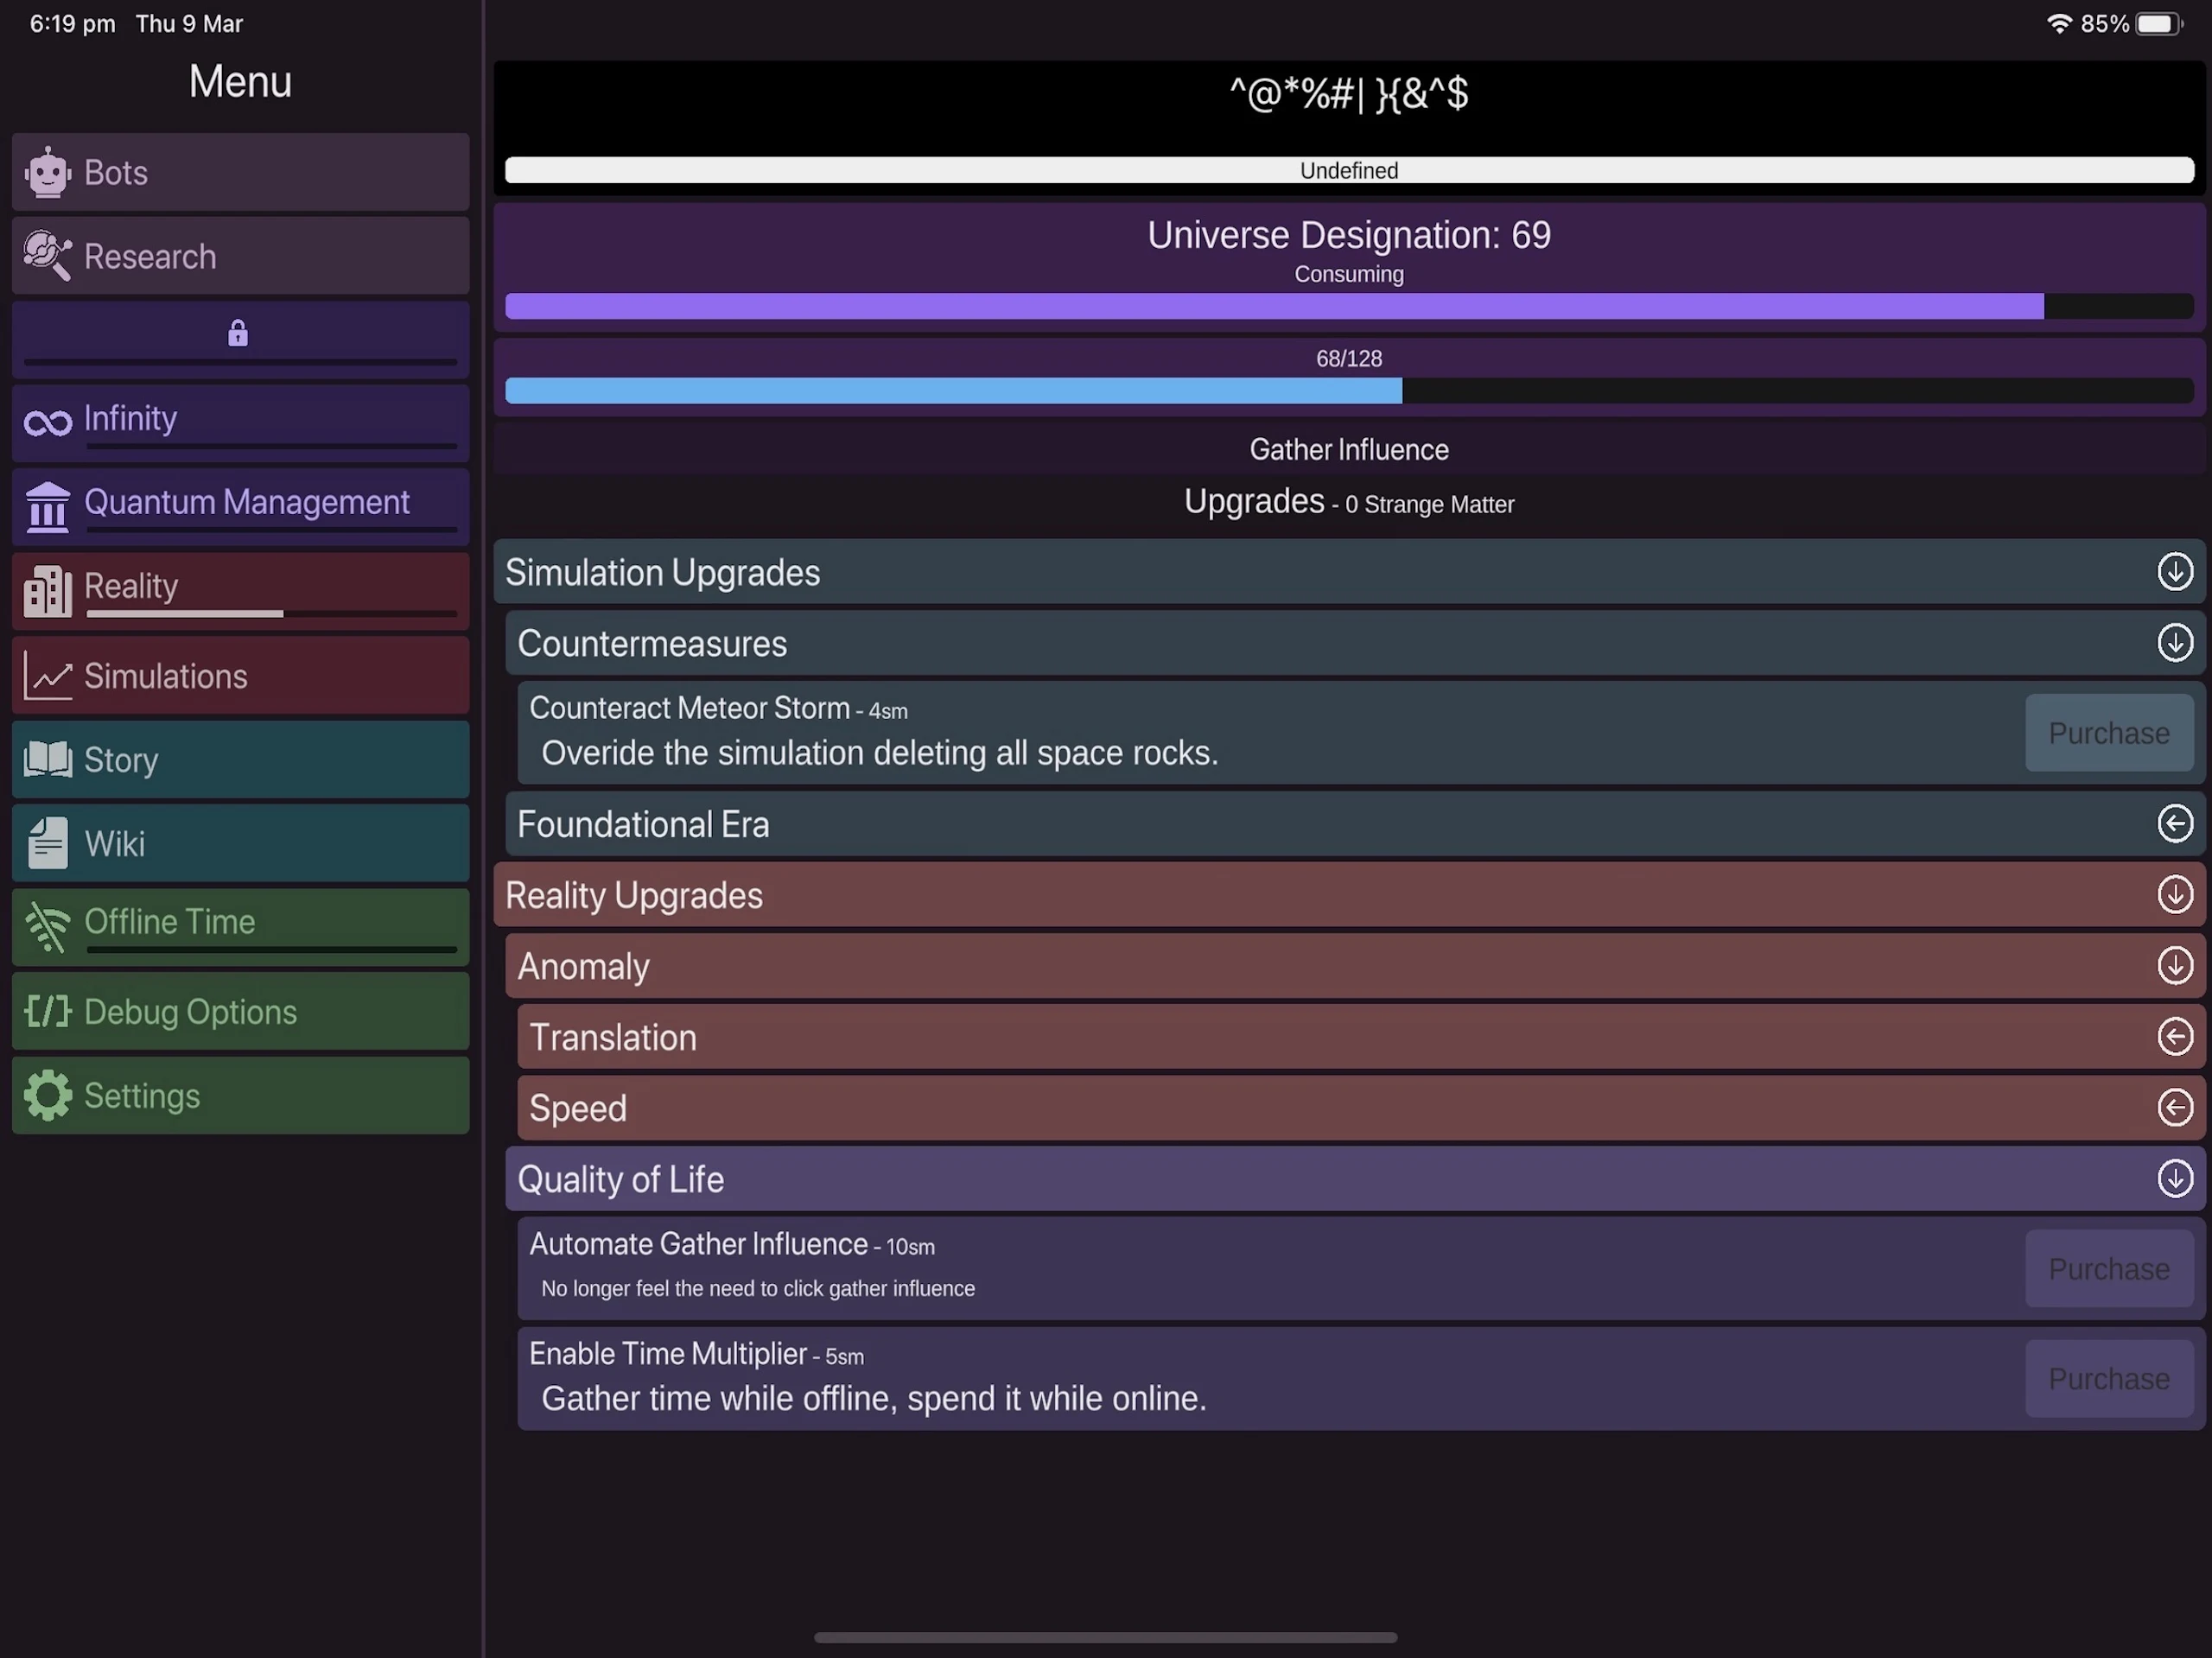This screenshot has width=2212, height=1658.
Task: Click the Simulations chart icon
Action: 47,677
